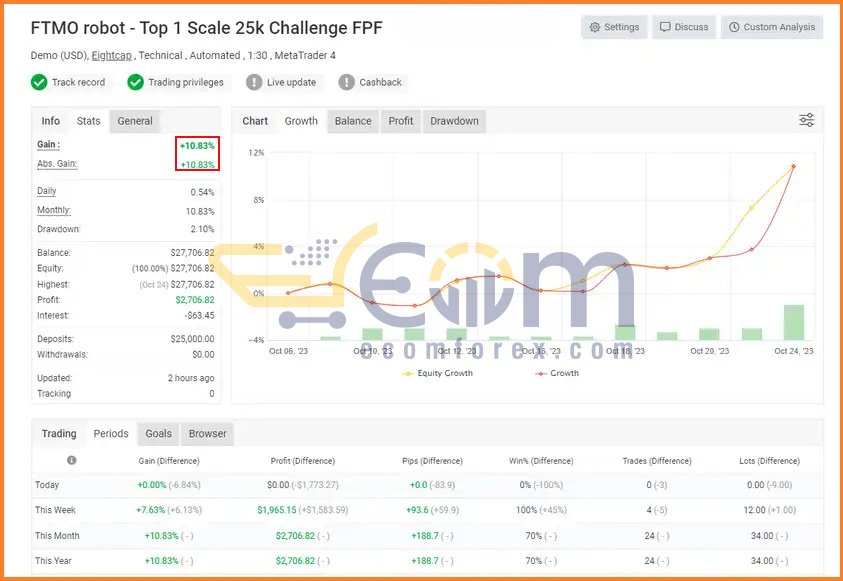The image size is (843, 581).
Task: Select the Growth chart tab
Action: pyautogui.click(x=301, y=121)
